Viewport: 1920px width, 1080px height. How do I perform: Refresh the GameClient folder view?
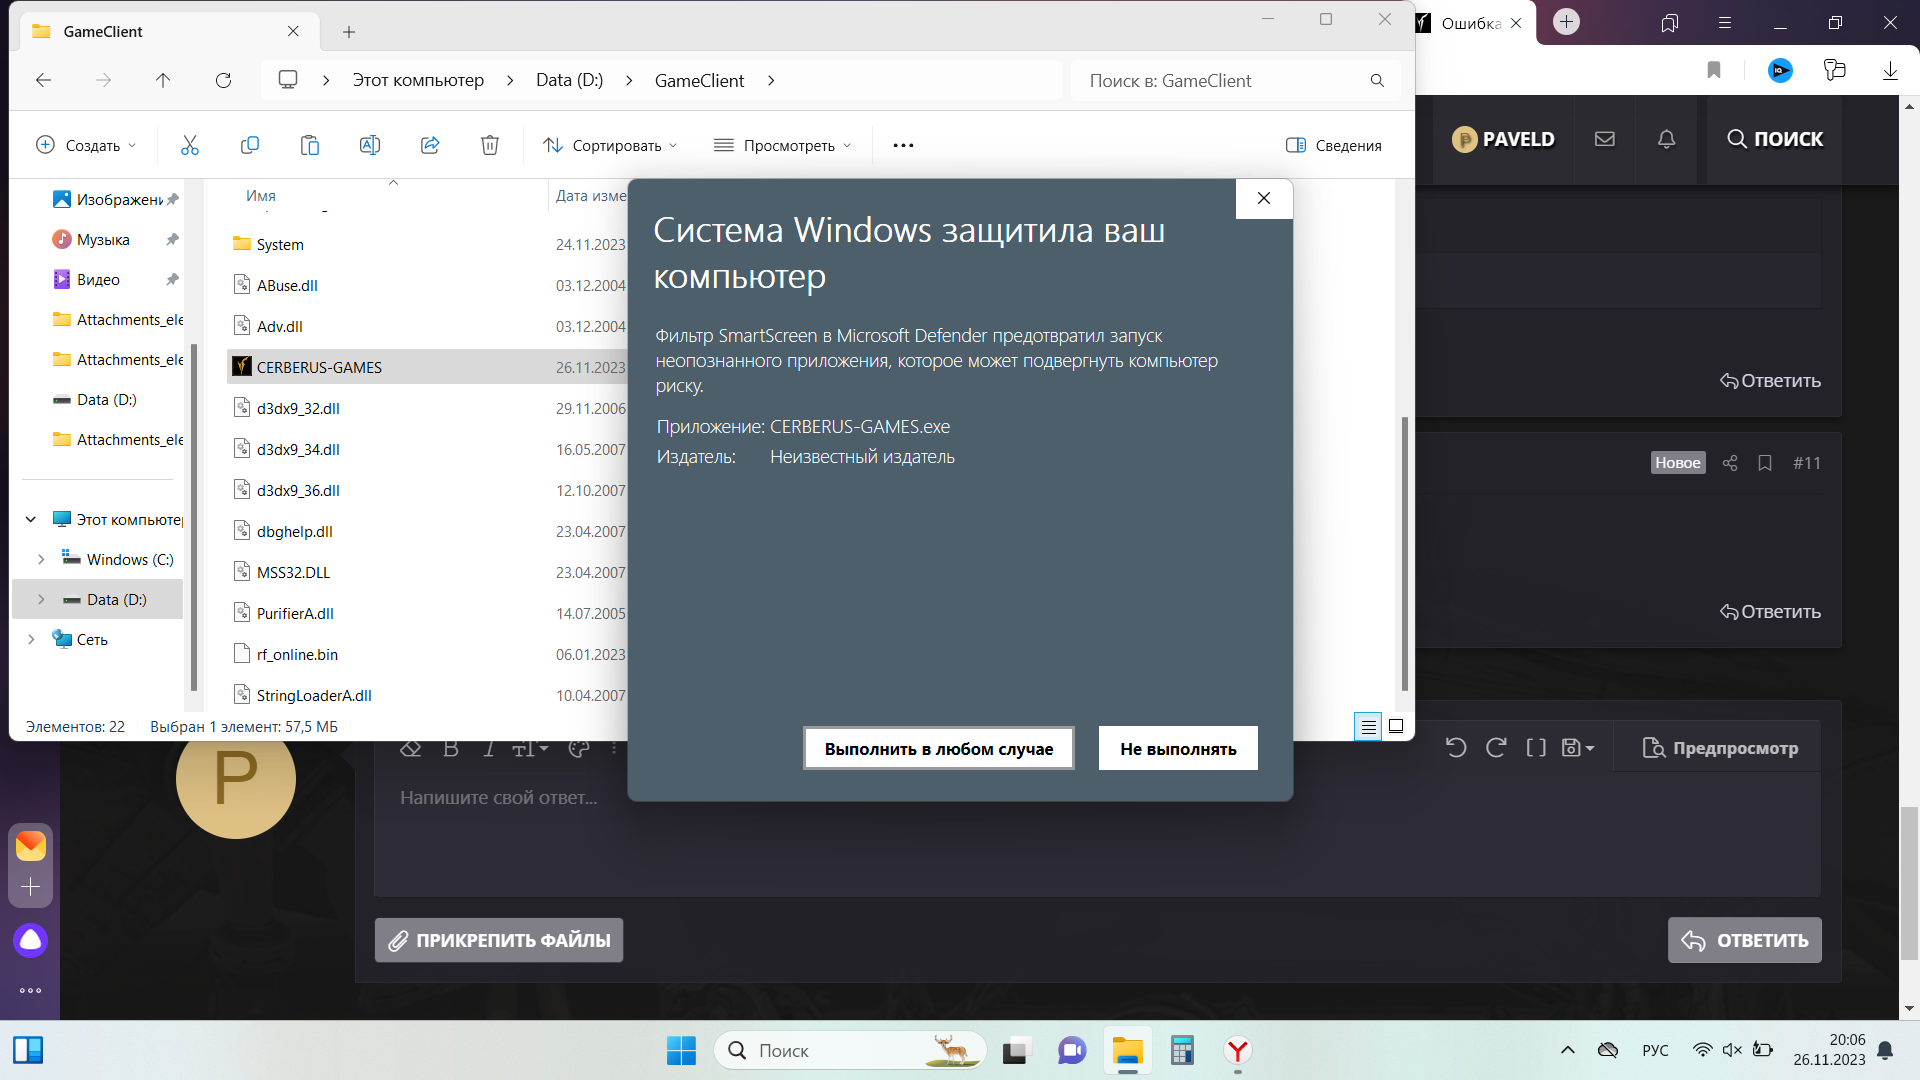coord(223,80)
